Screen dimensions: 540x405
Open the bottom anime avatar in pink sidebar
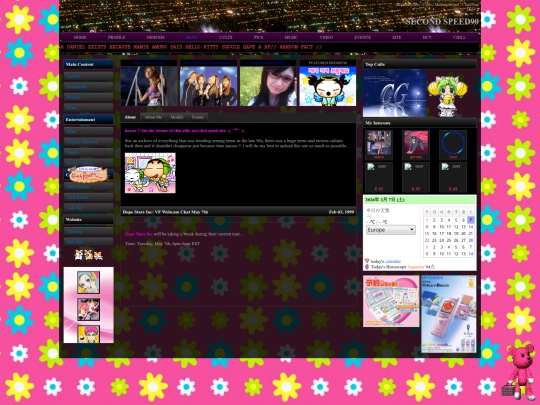89,334
